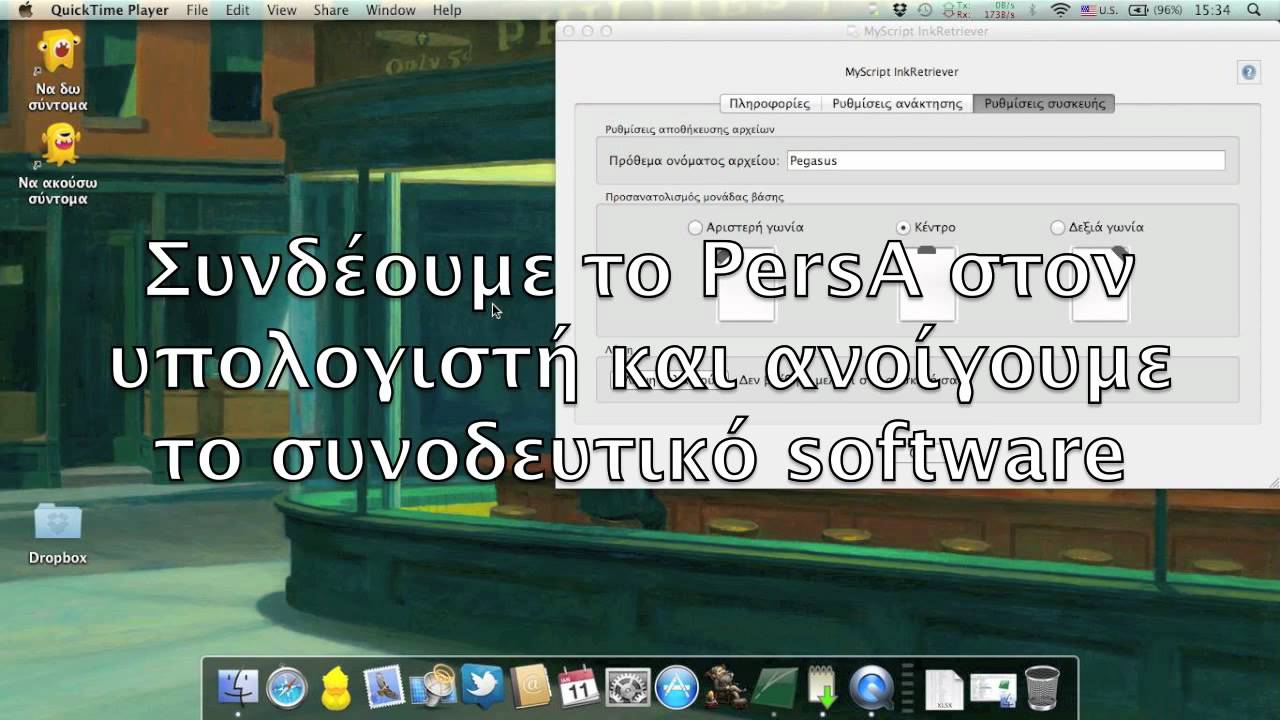Open the Help menu
Viewport: 1280px width, 720px height.
447,10
